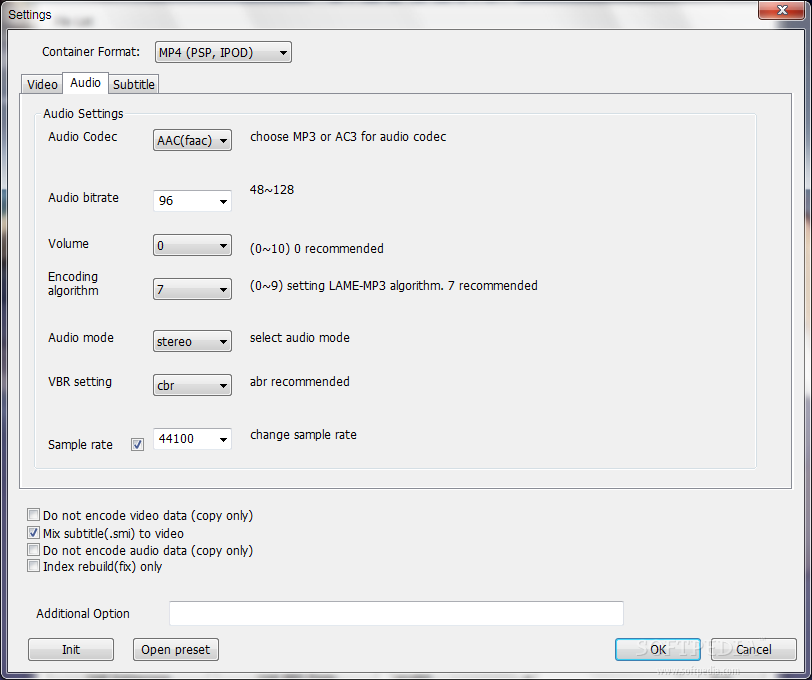Open the VBR setting cbr dropdown
The width and height of the screenshot is (812, 680).
[192, 385]
